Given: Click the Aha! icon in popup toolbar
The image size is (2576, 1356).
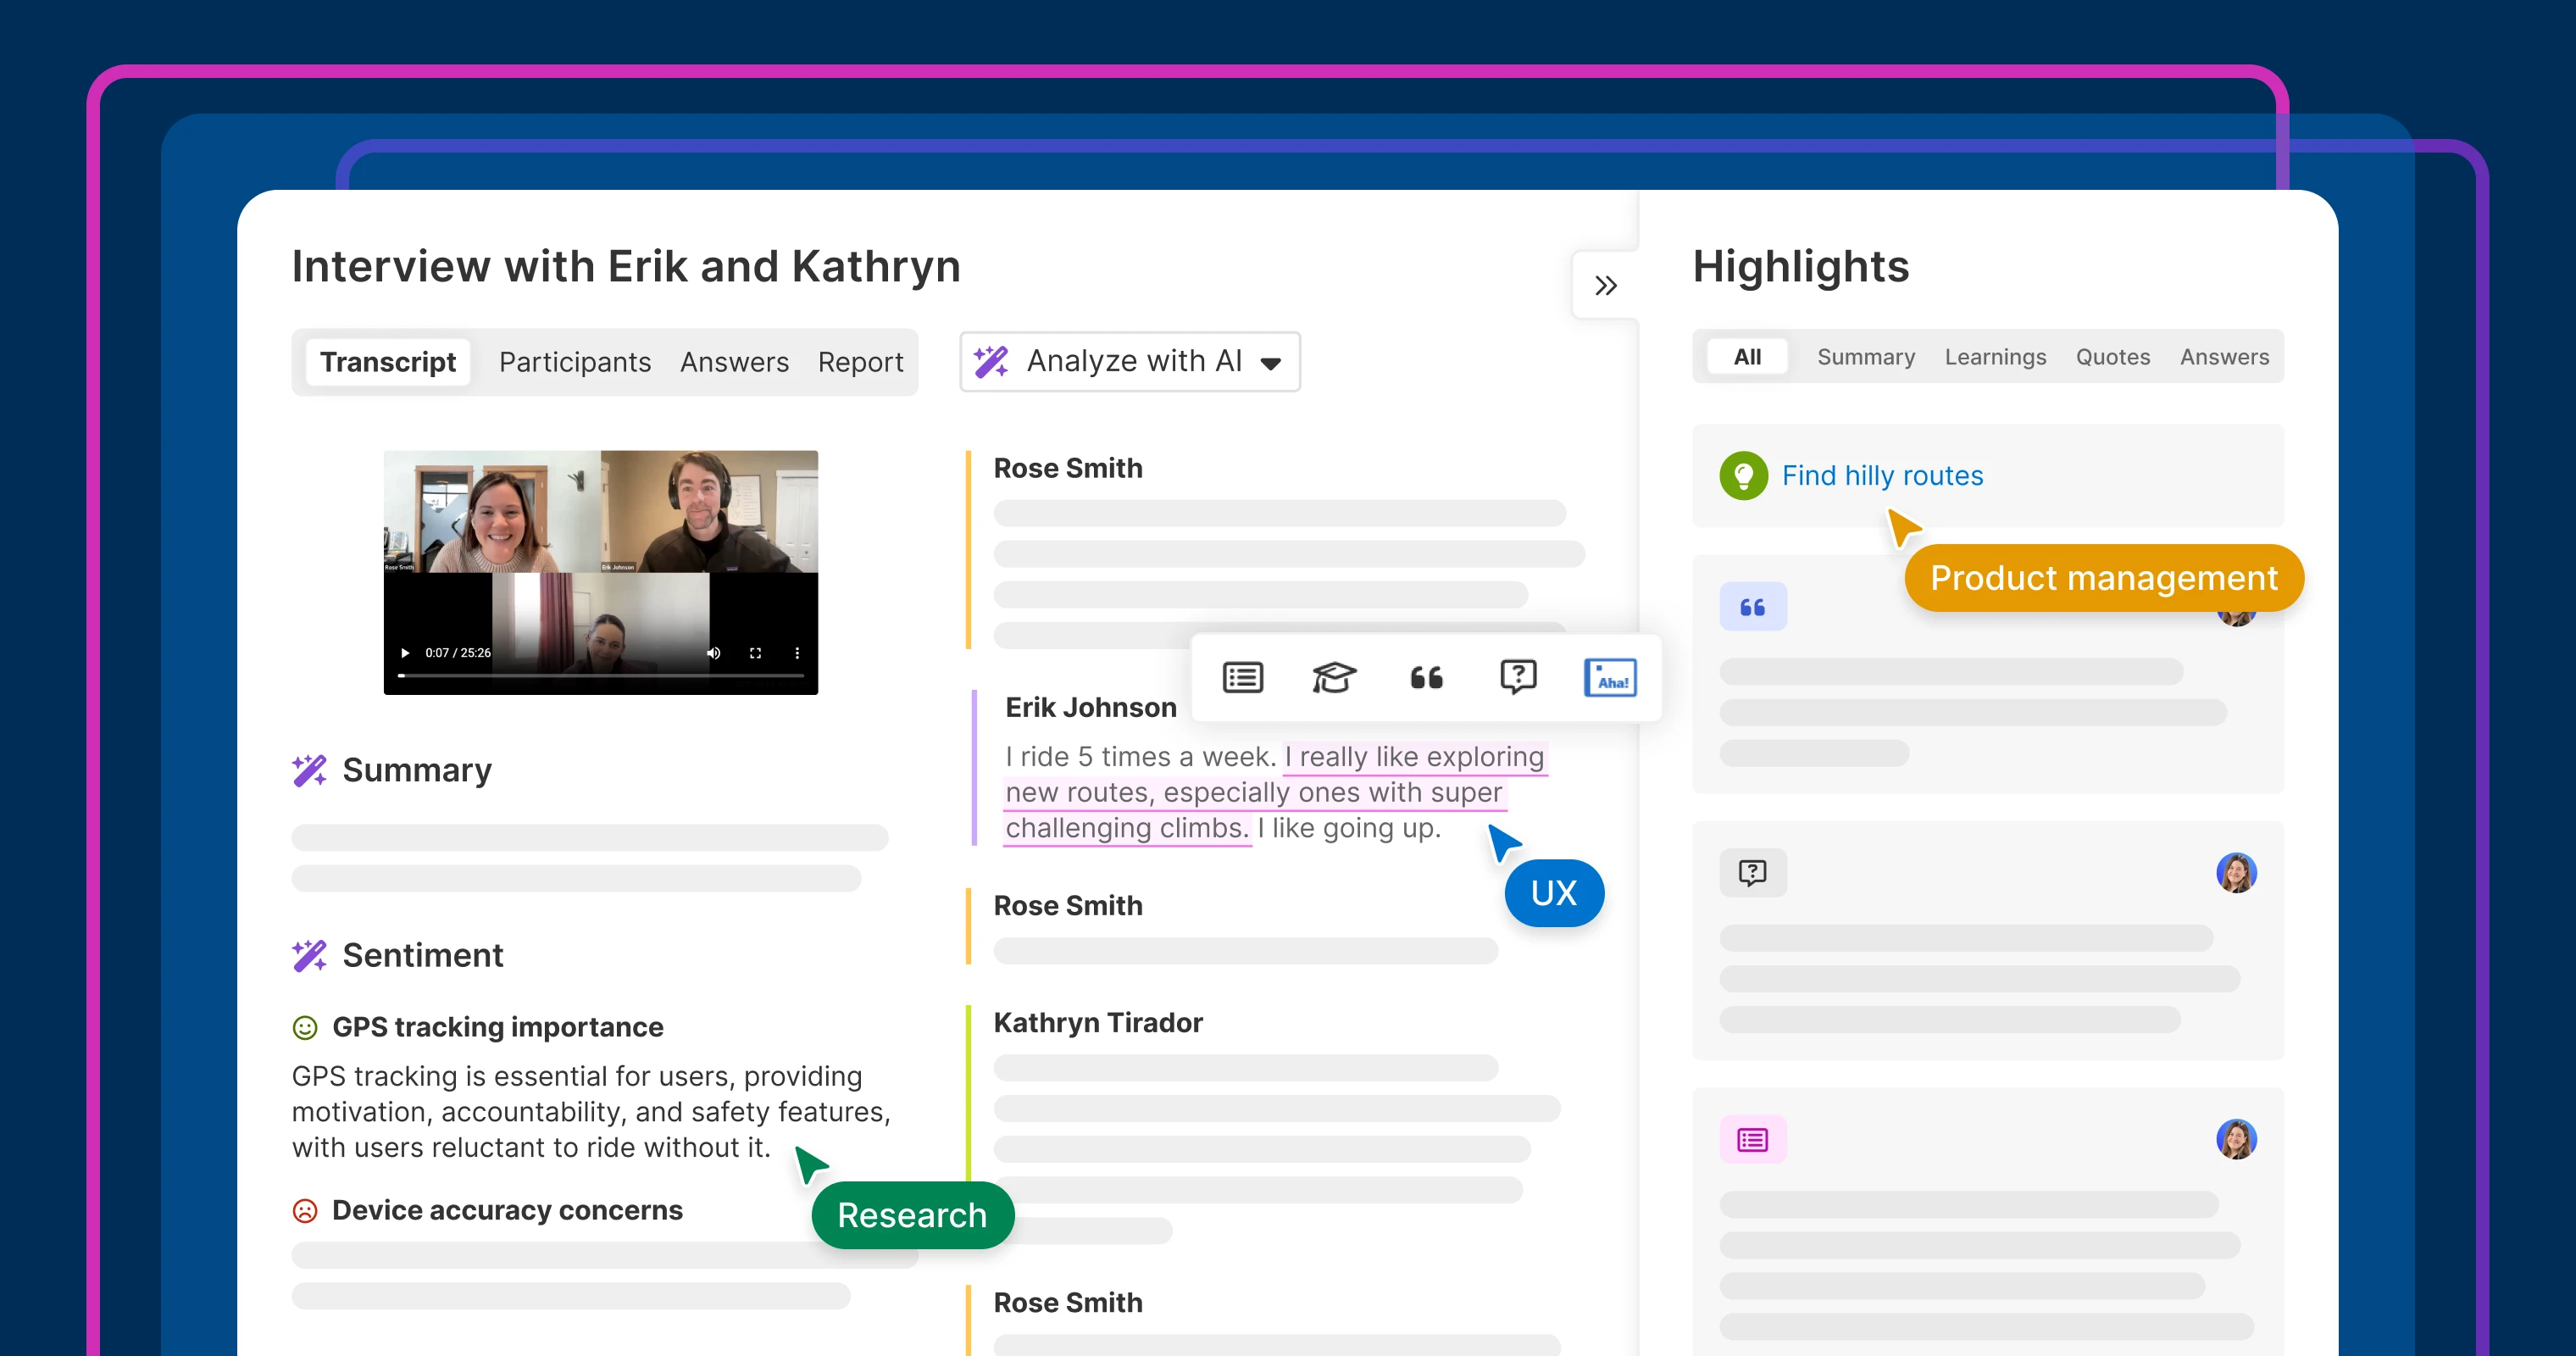Looking at the screenshot, I should click(1610, 677).
